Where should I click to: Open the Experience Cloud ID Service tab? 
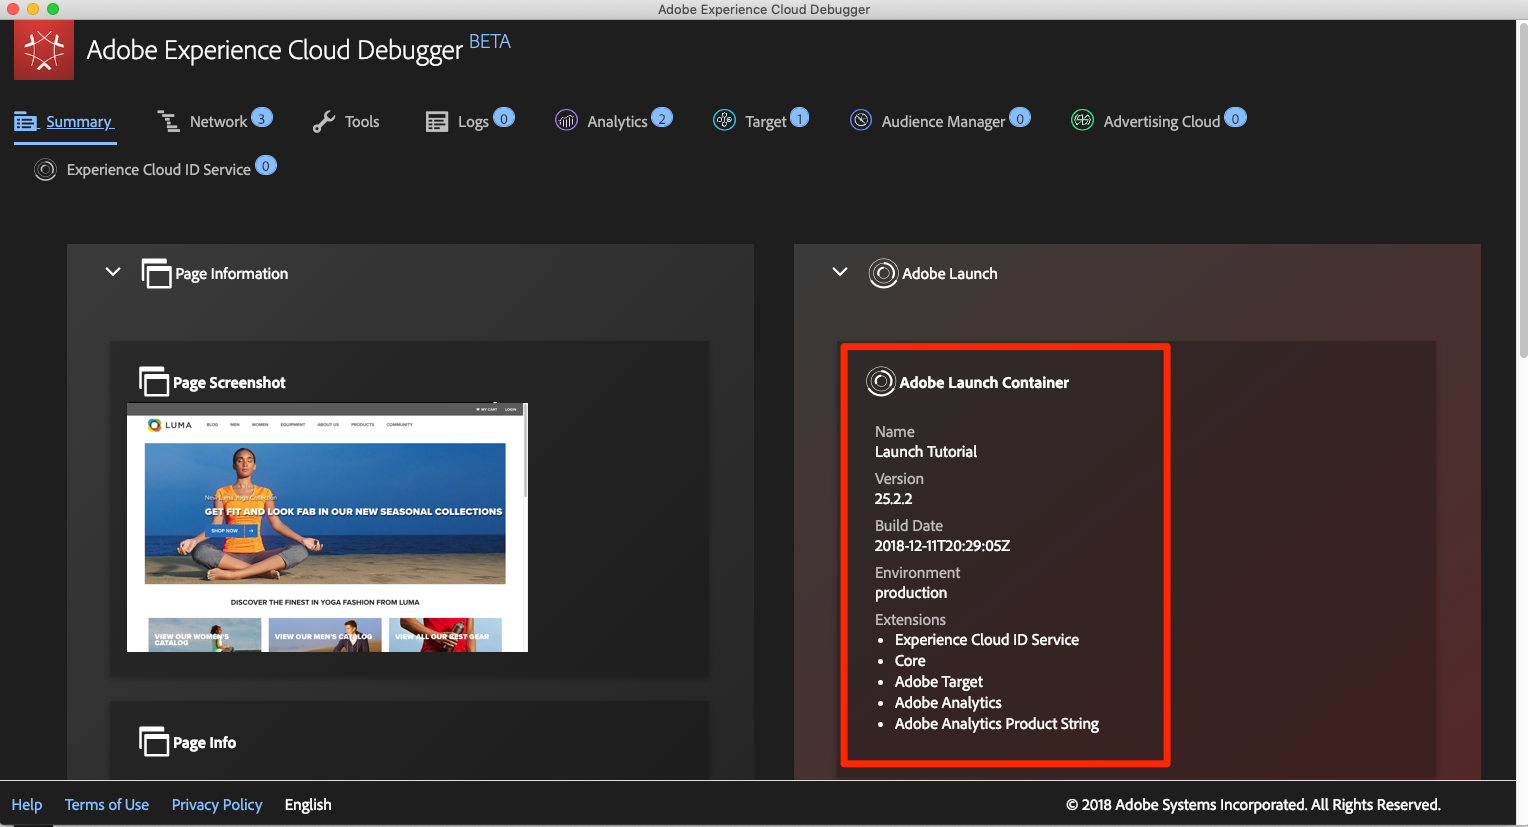(x=155, y=169)
